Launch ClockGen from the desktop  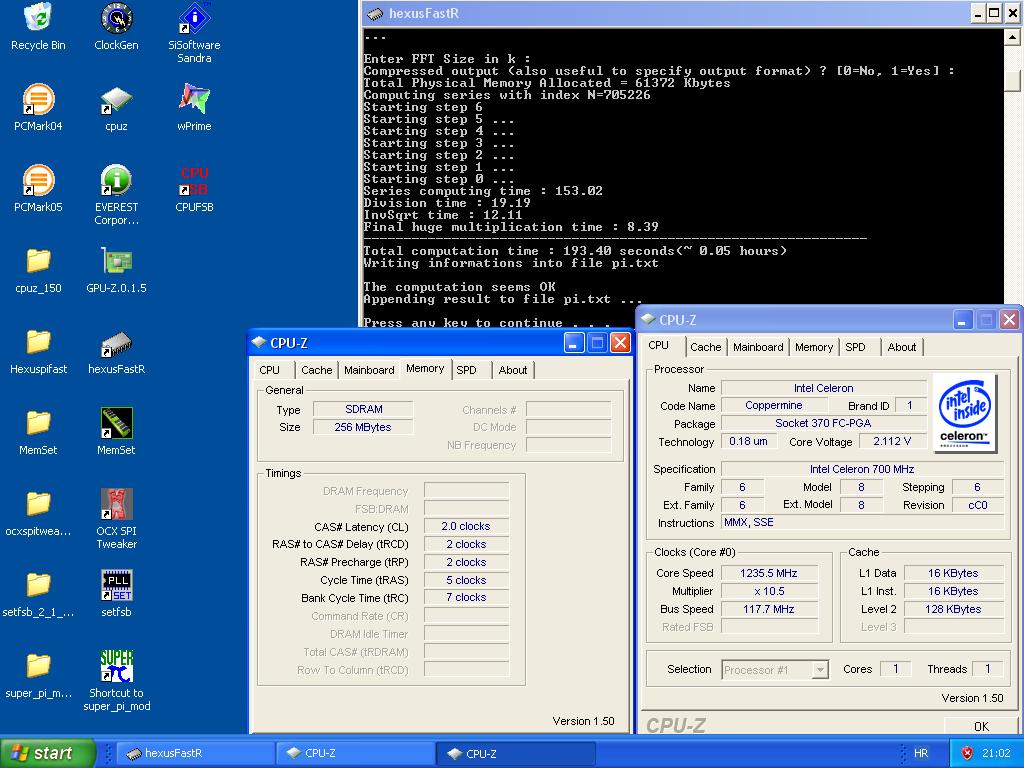point(116,18)
